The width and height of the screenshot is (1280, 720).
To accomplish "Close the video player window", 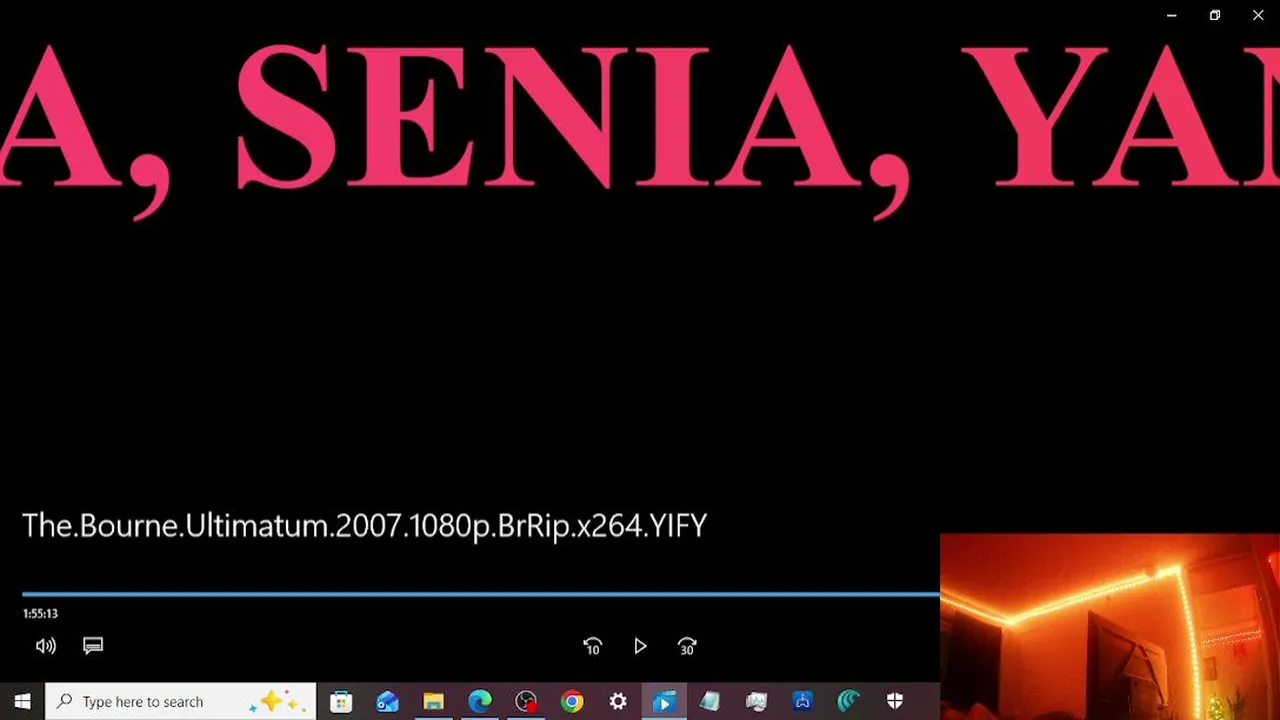I will click(1258, 15).
